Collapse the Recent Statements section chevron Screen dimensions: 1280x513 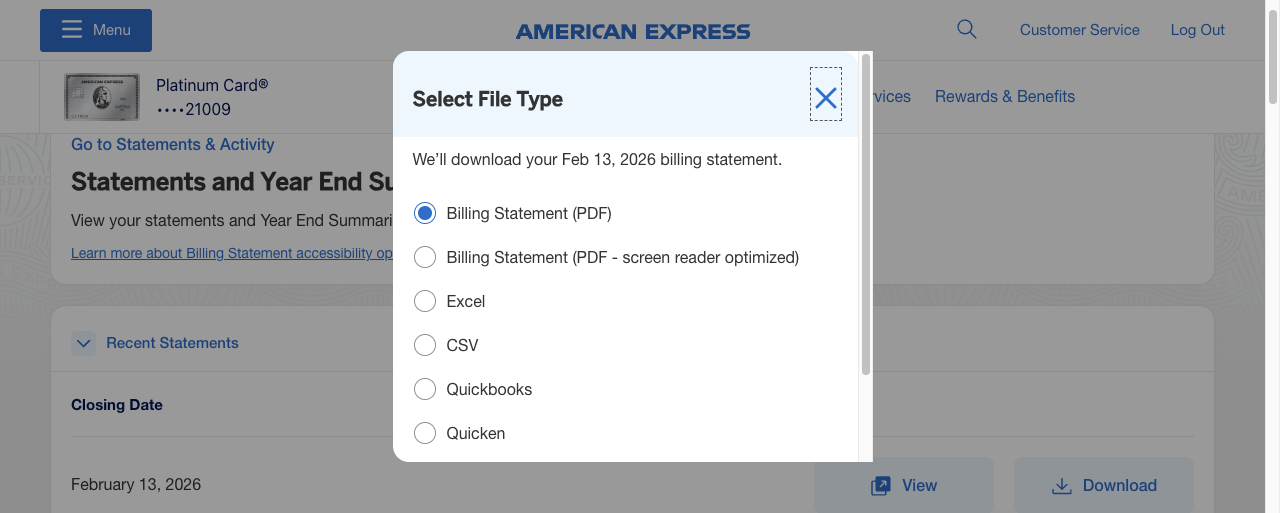83,343
